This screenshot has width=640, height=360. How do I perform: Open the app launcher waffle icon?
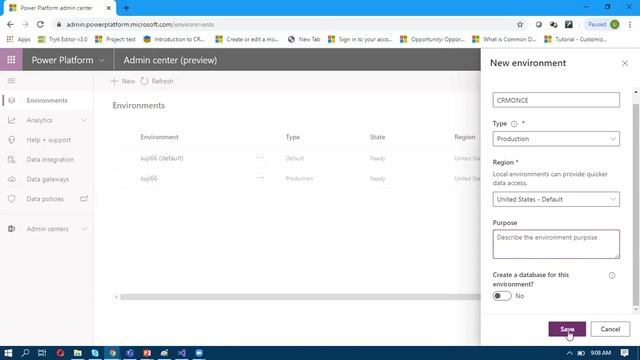[x=11, y=60]
